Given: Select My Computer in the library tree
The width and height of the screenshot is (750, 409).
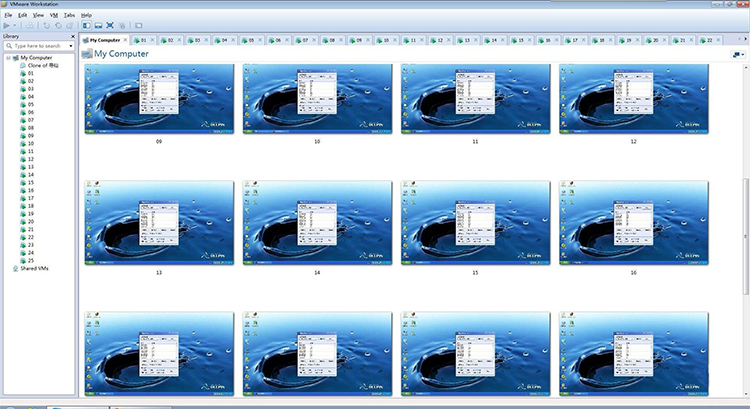Looking at the screenshot, I should (x=36, y=57).
